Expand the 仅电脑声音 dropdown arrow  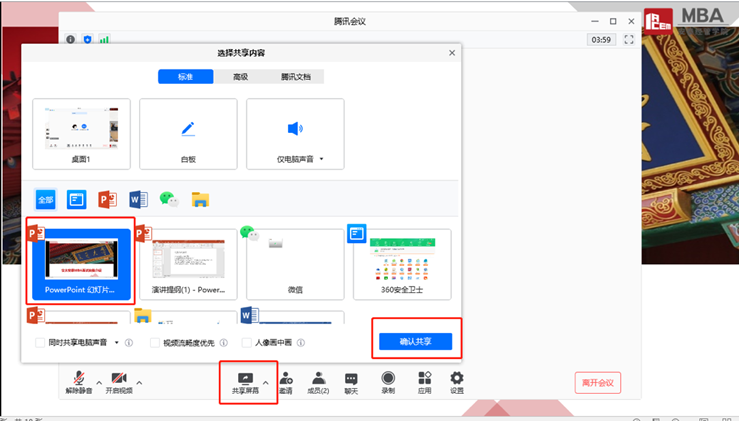click(322, 159)
